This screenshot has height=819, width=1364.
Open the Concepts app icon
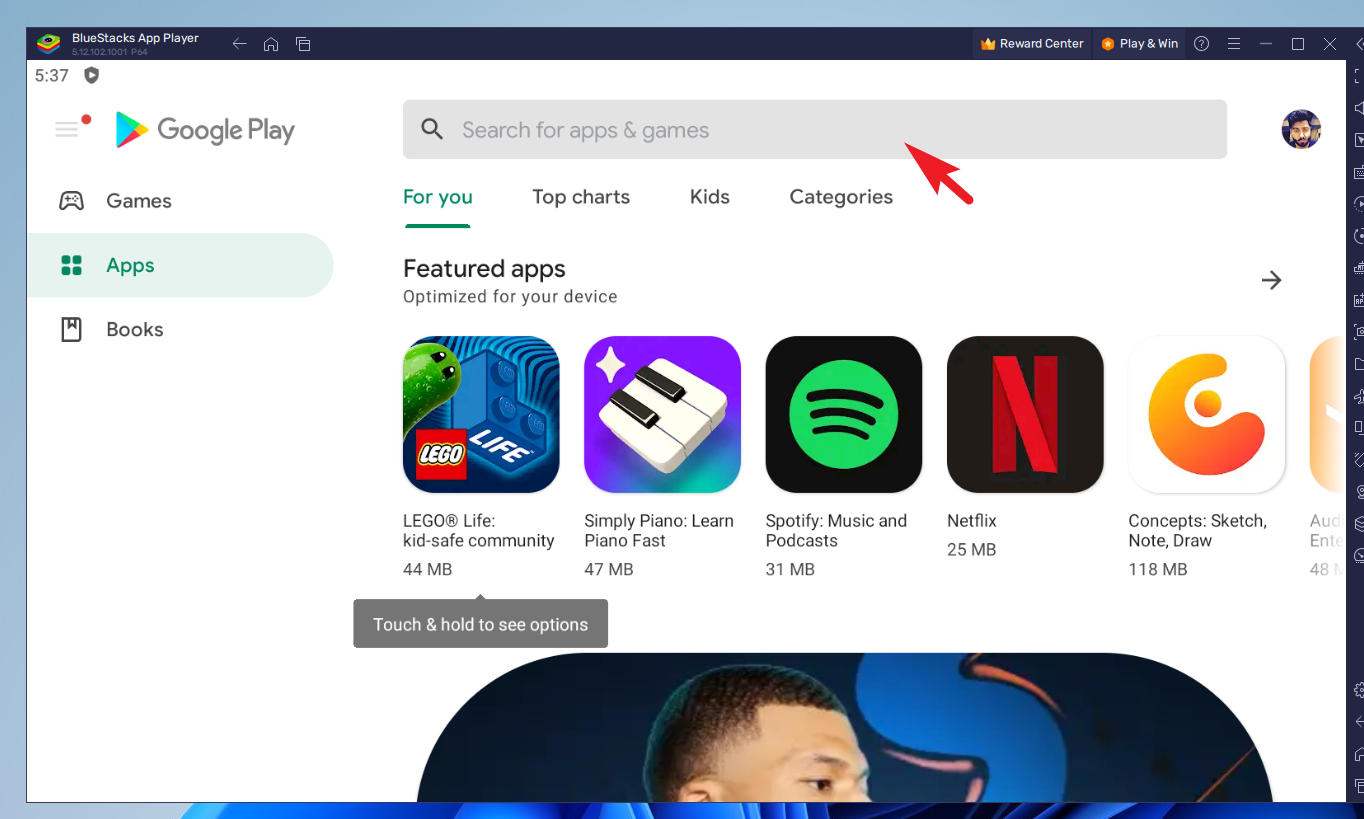tap(1207, 414)
